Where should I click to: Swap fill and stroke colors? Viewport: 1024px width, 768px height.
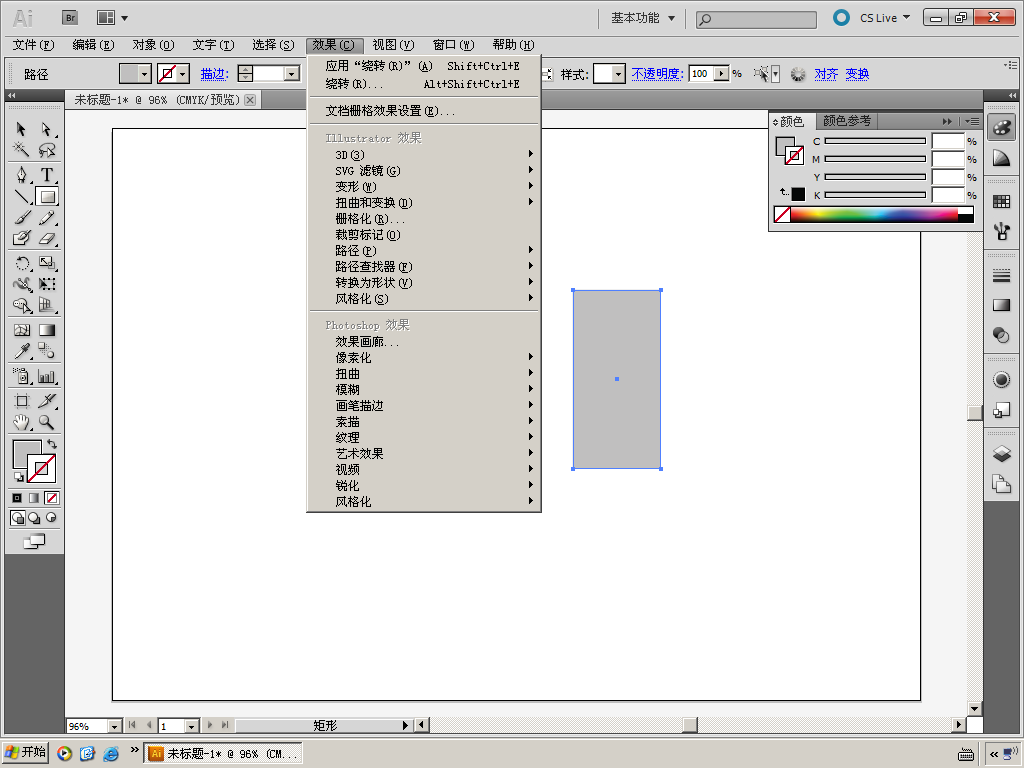point(52,444)
